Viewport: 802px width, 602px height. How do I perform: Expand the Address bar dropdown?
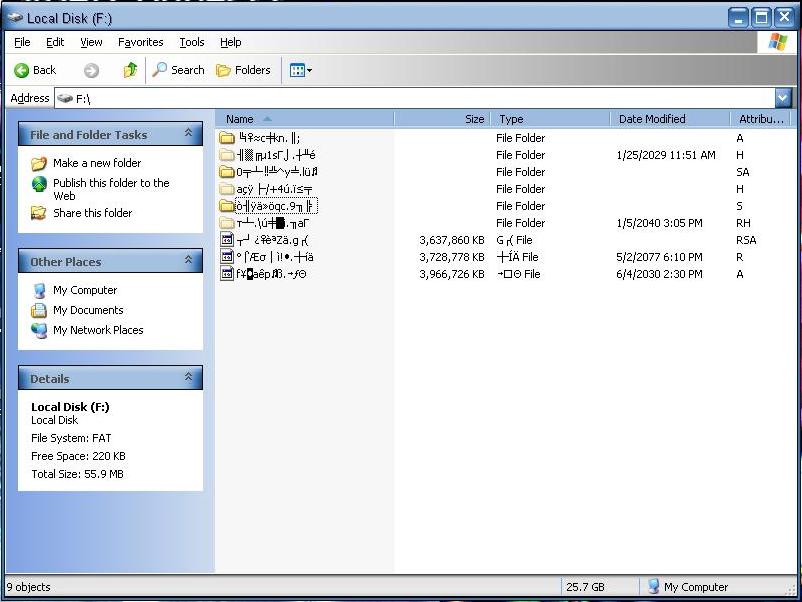783,97
